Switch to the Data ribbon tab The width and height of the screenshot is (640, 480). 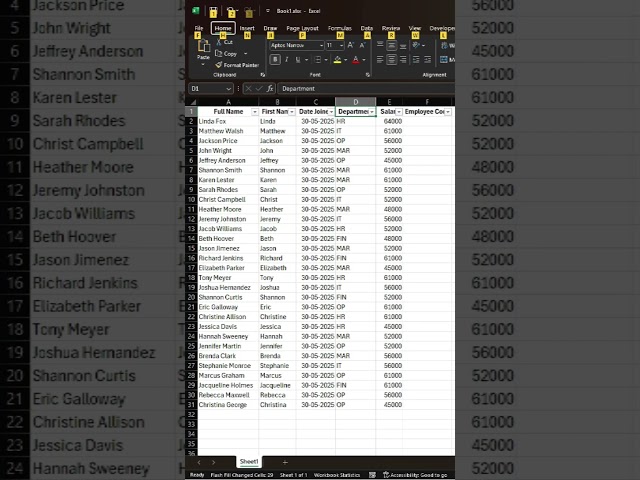[367, 28]
